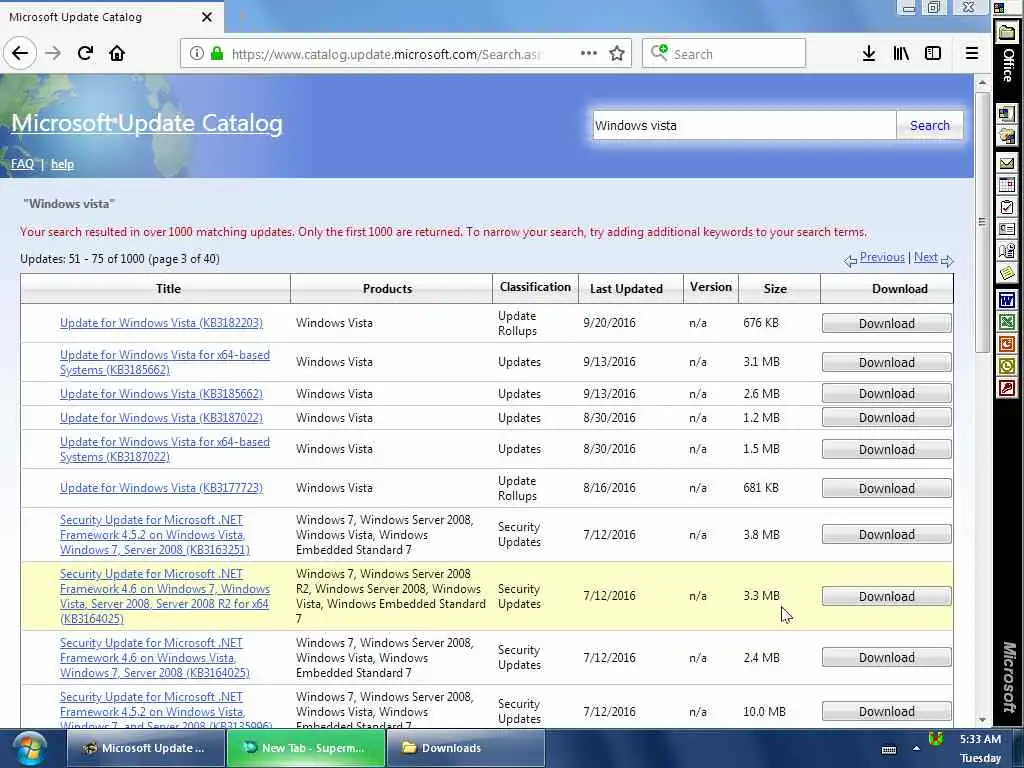Open the Windows Start orb
Screen dimensions: 1024x768
pos(28,749)
